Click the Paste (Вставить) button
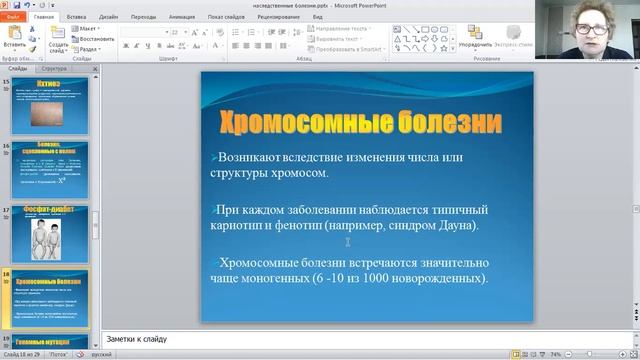 [x=15, y=37]
